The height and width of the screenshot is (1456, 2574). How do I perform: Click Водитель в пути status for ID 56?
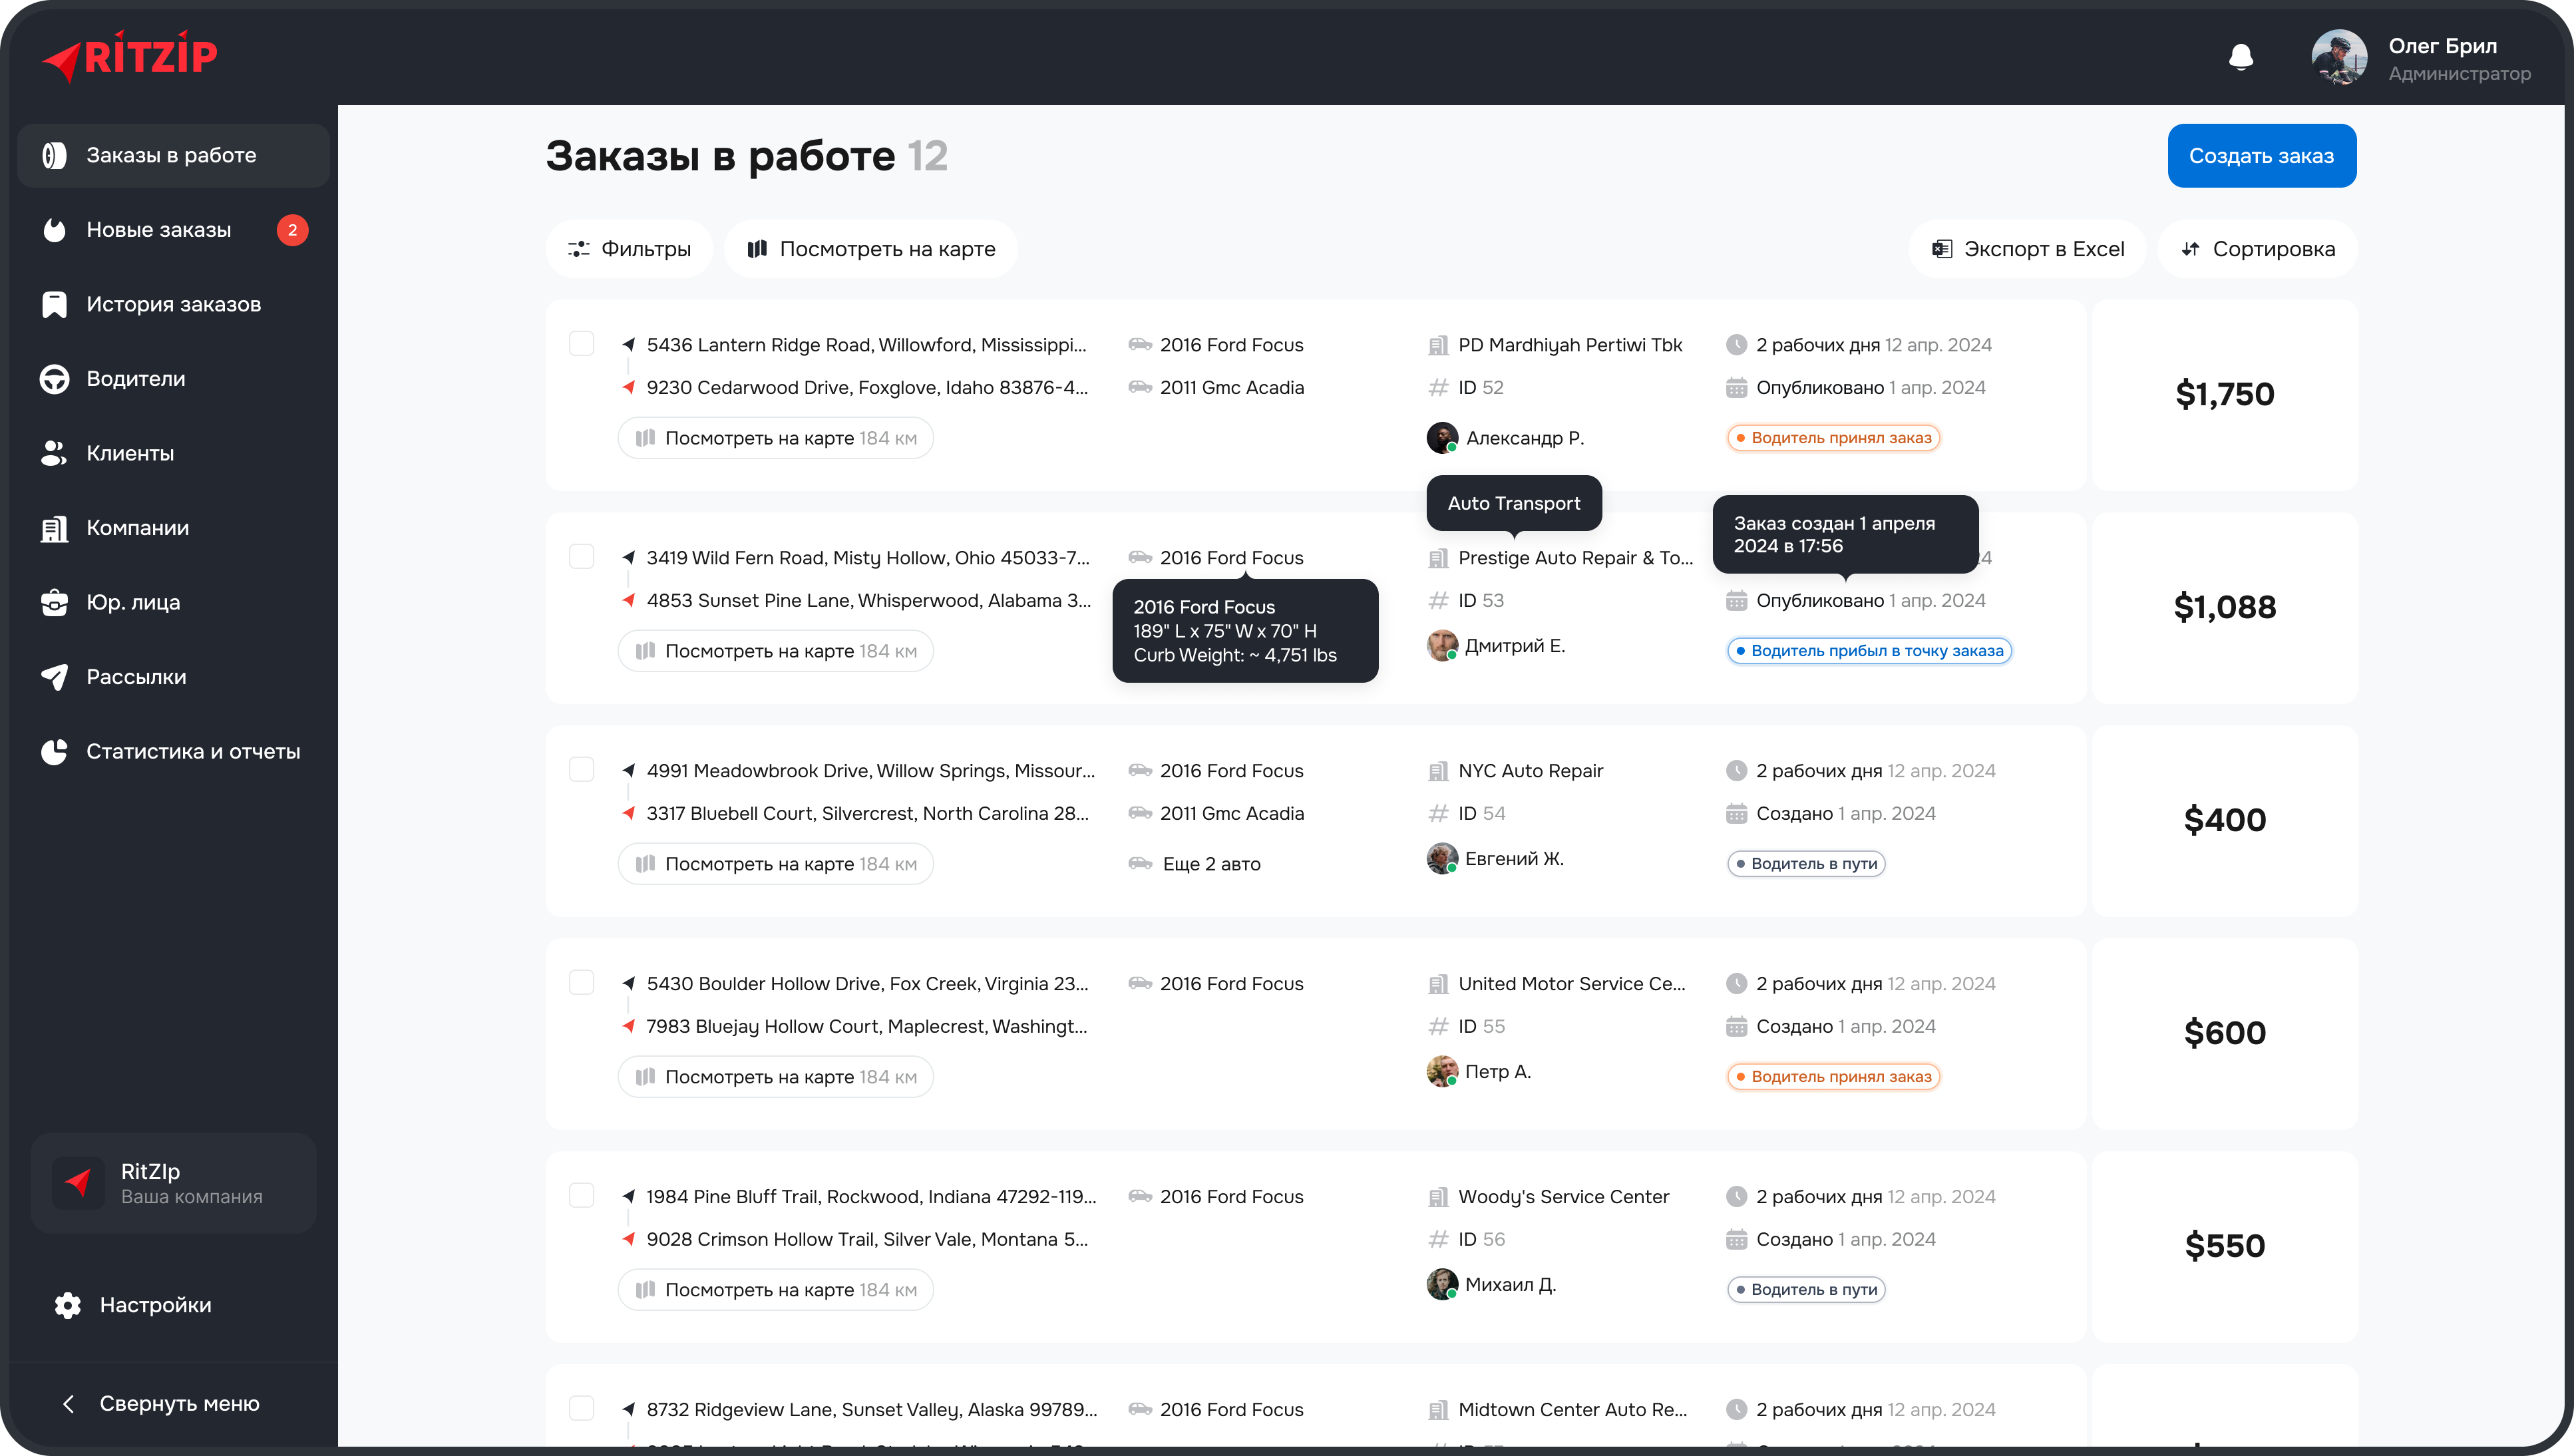(1806, 1290)
